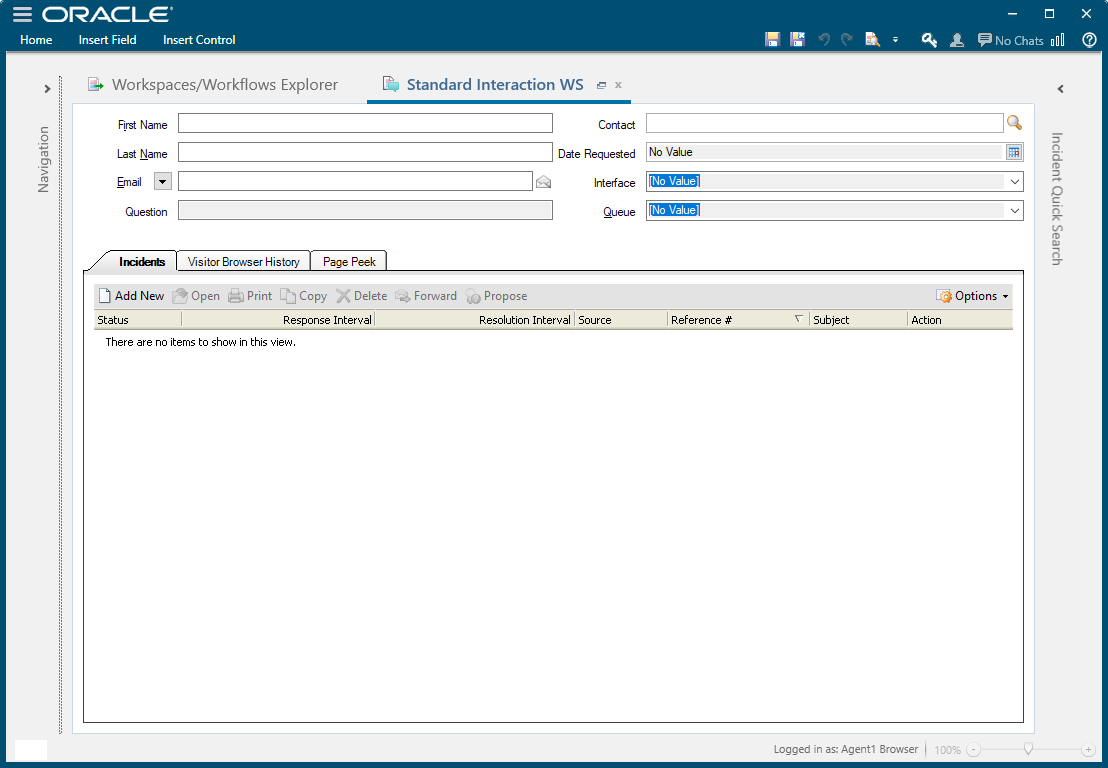Sort by the Subject column header
Image resolution: width=1108 pixels, height=768 pixels.
(859, 320)
